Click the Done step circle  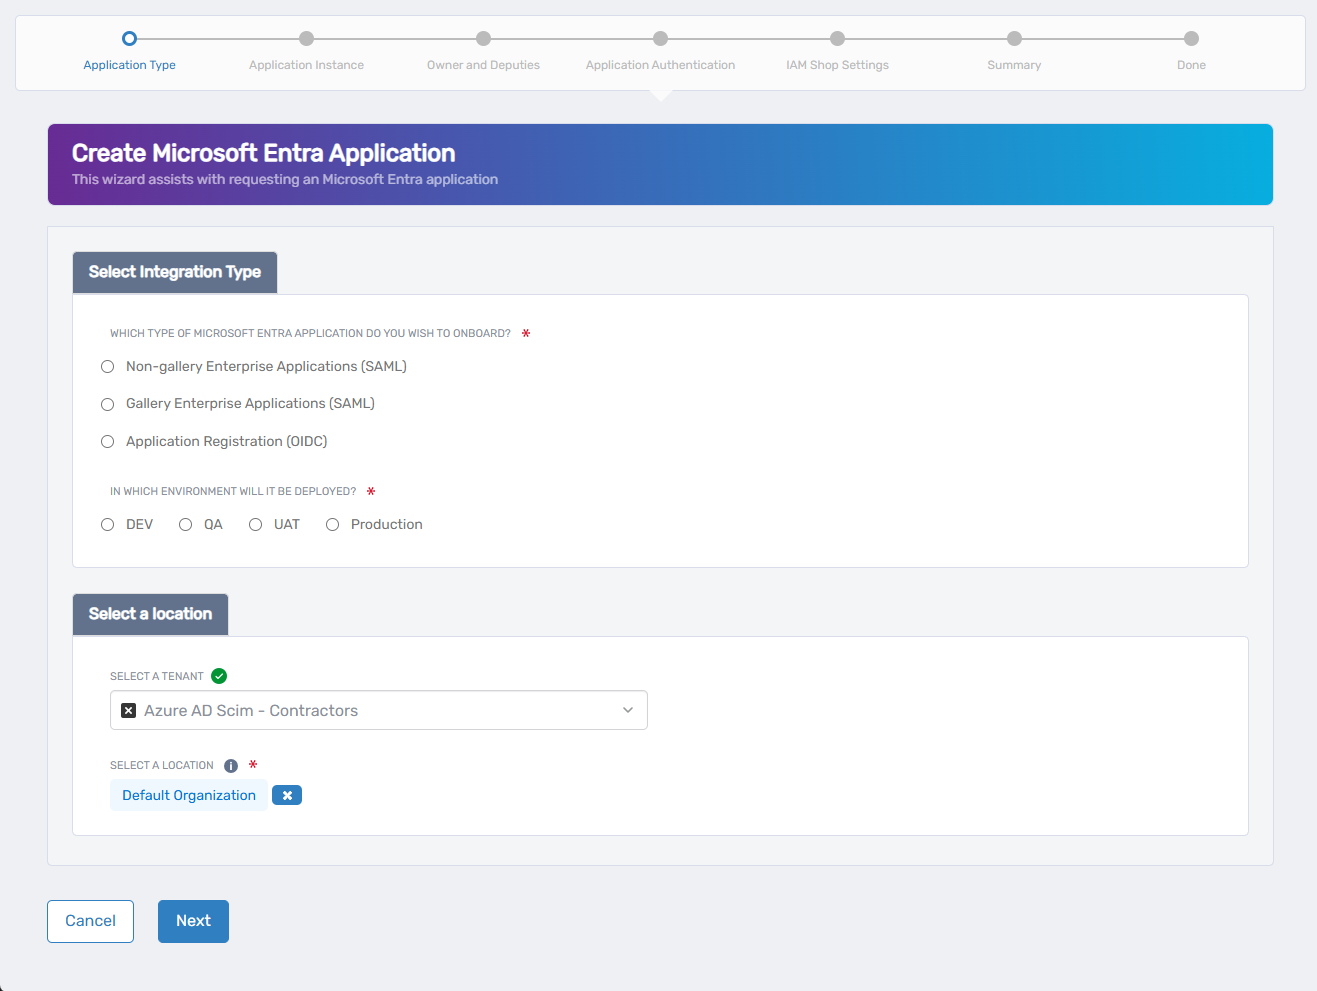coord(1191,38)
